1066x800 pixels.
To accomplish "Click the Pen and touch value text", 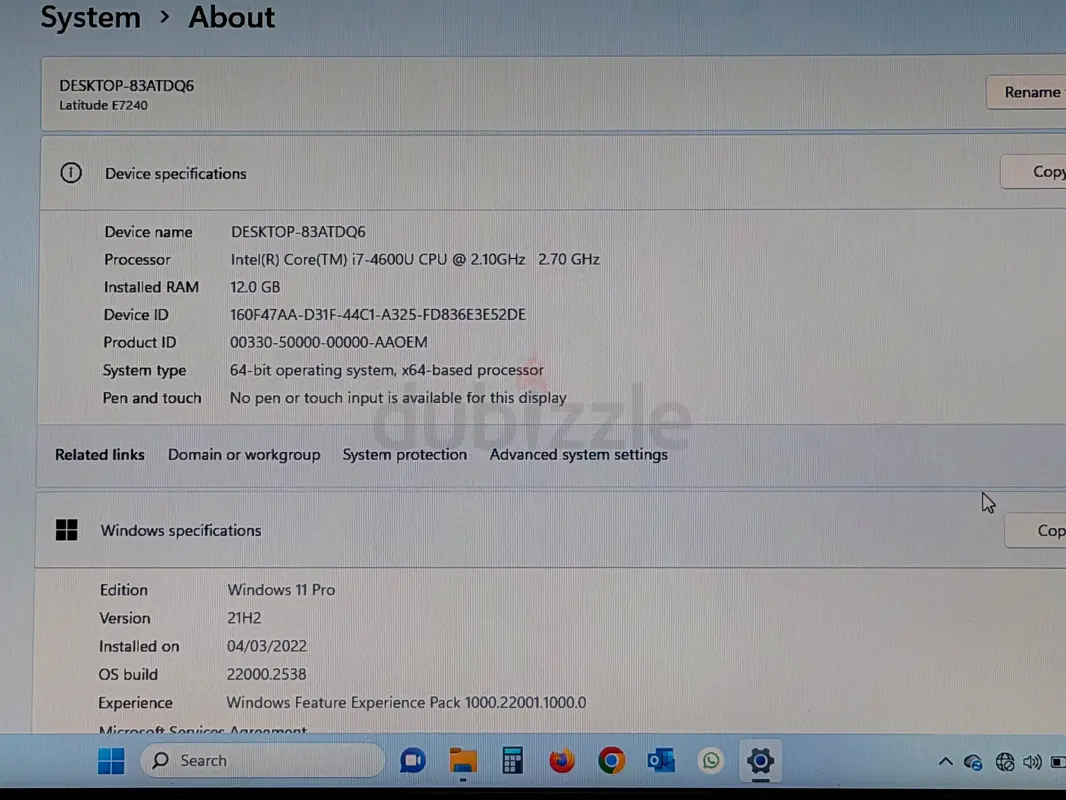I will 398,398.
